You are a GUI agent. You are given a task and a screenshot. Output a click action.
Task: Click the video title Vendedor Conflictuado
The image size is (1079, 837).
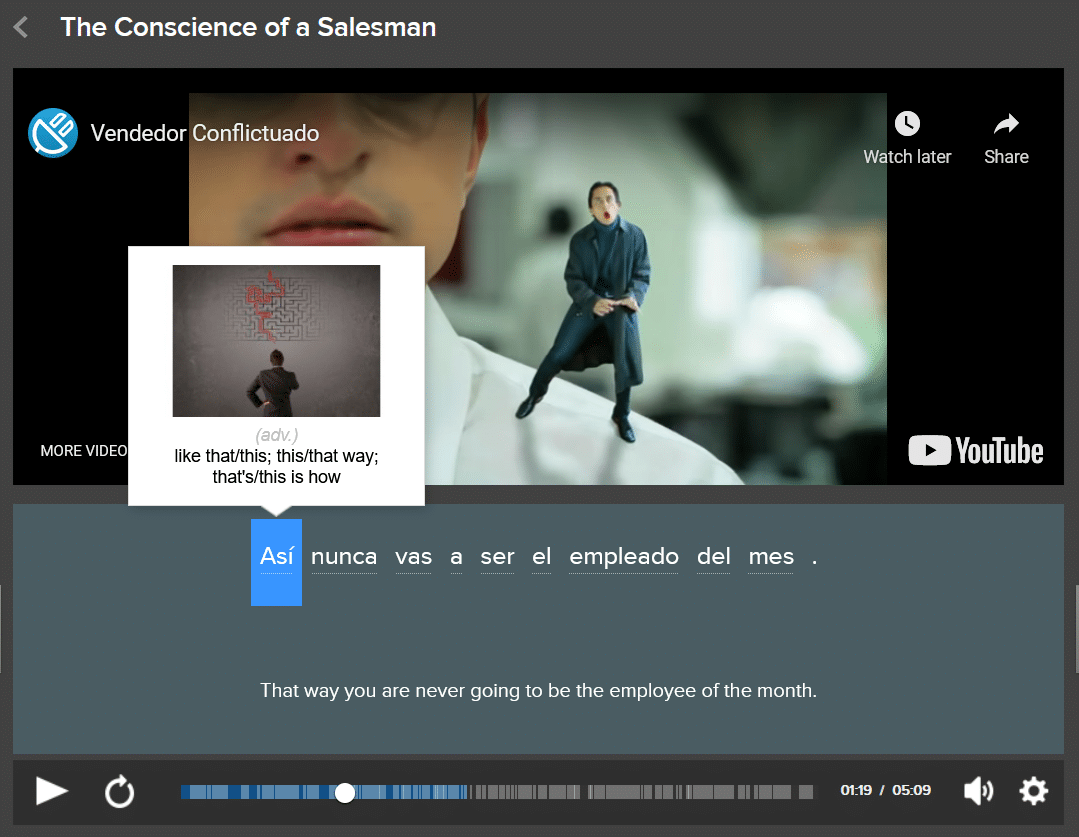point(204,132)
